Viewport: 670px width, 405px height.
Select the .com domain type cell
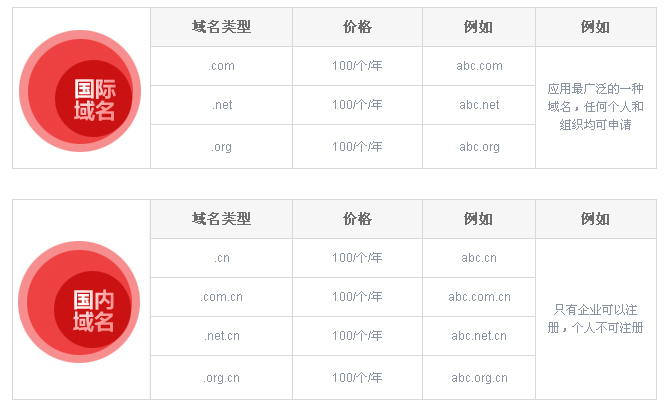pyautogui.click(x=221, y=66)
